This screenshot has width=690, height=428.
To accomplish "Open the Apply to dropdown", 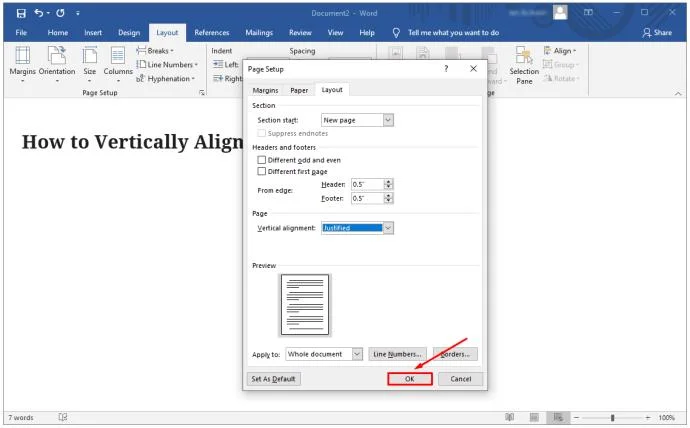I will (324, 354).
